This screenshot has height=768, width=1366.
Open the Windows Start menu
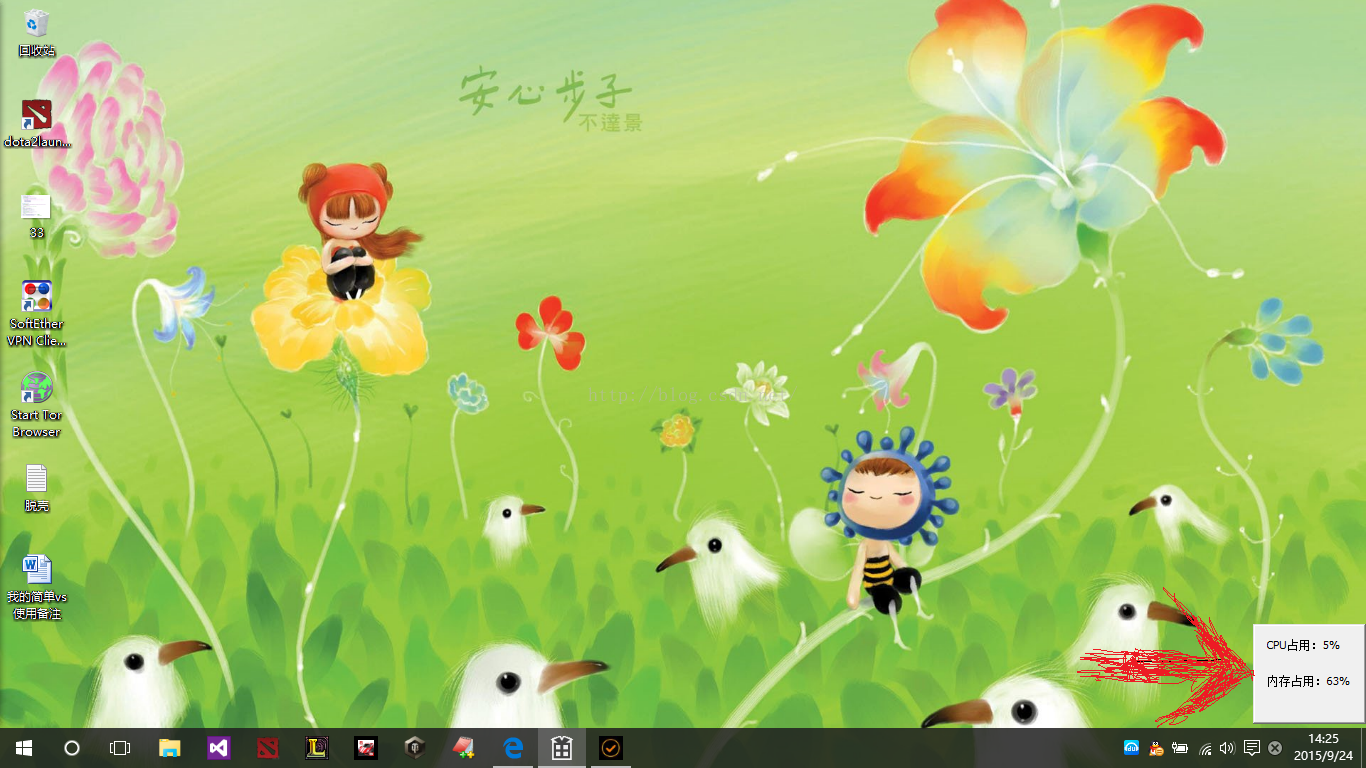24,748
